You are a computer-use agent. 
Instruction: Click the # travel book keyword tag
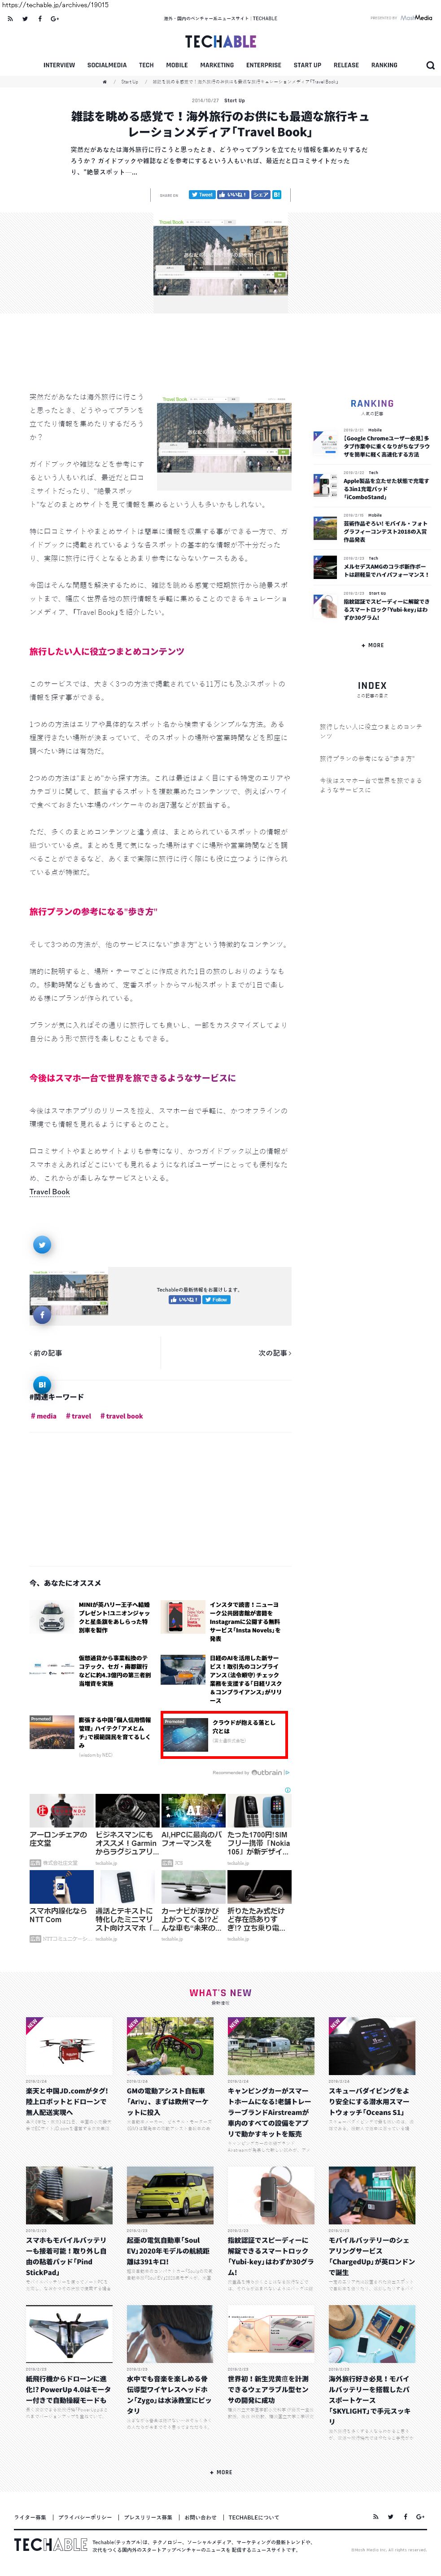[121, 1416]
